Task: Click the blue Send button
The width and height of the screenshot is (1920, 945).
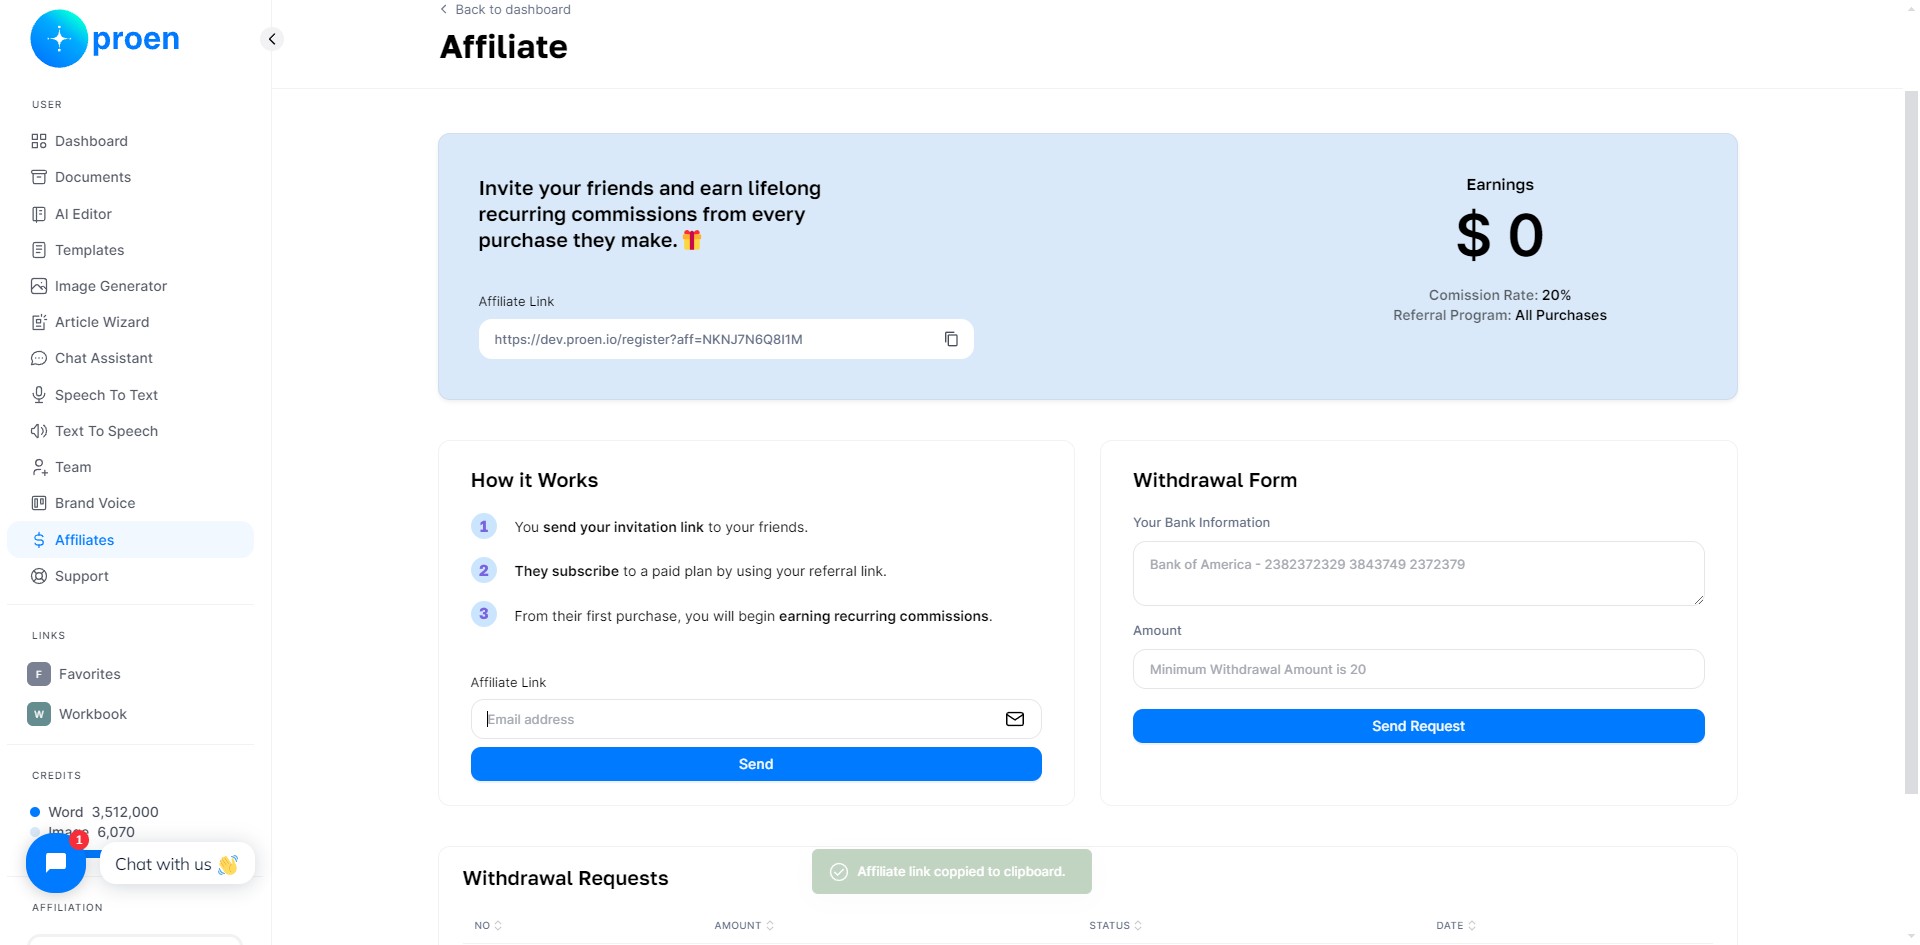Action: pyautogui.click(x=756, y=764)
